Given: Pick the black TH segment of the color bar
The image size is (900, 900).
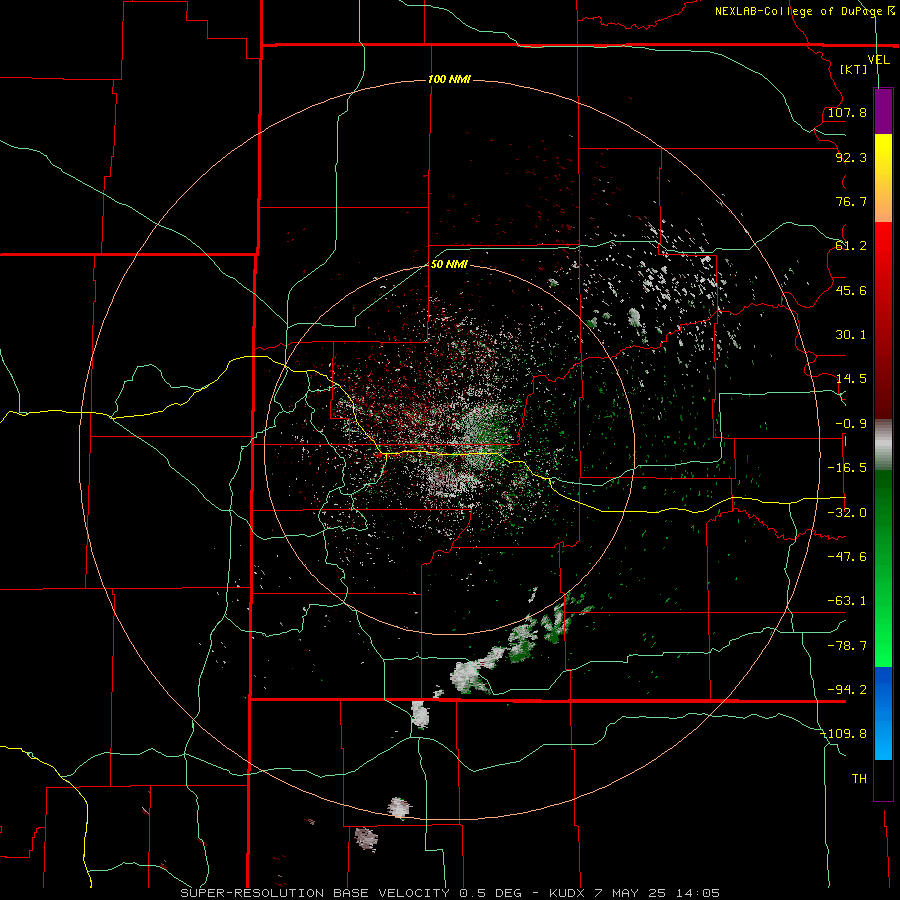Looking at the screenshot, I should click(x=883, y=779).
